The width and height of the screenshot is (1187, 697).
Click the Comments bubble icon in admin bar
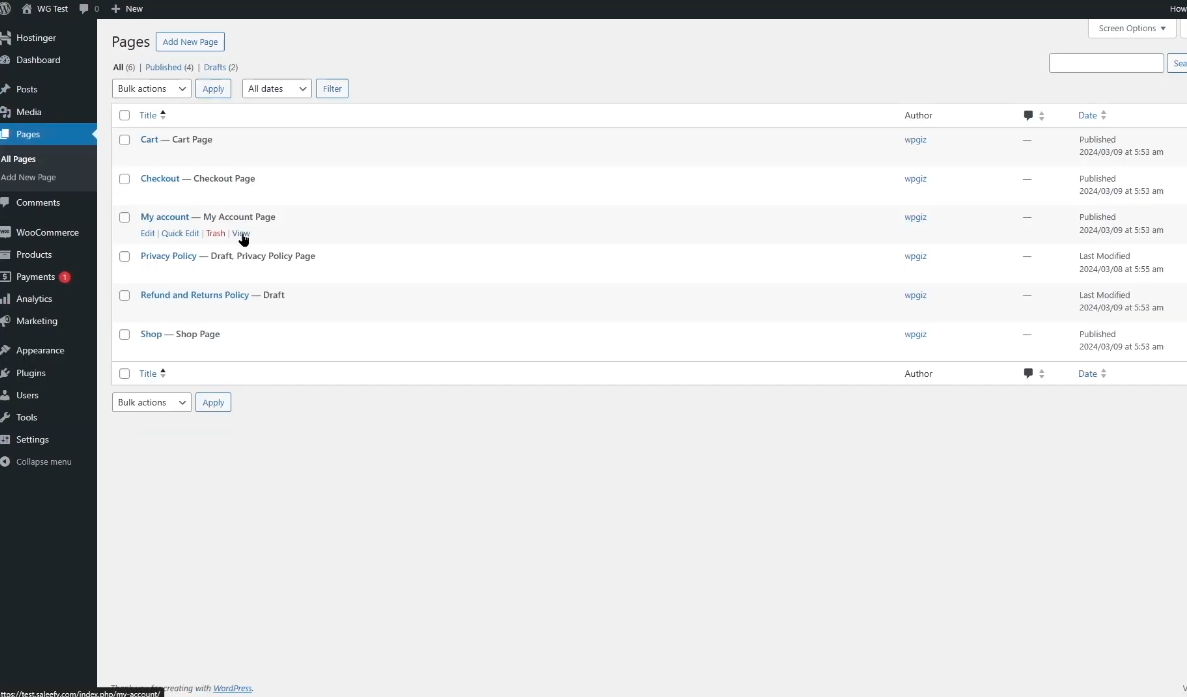pyautogui.click(x=84, y=9)
